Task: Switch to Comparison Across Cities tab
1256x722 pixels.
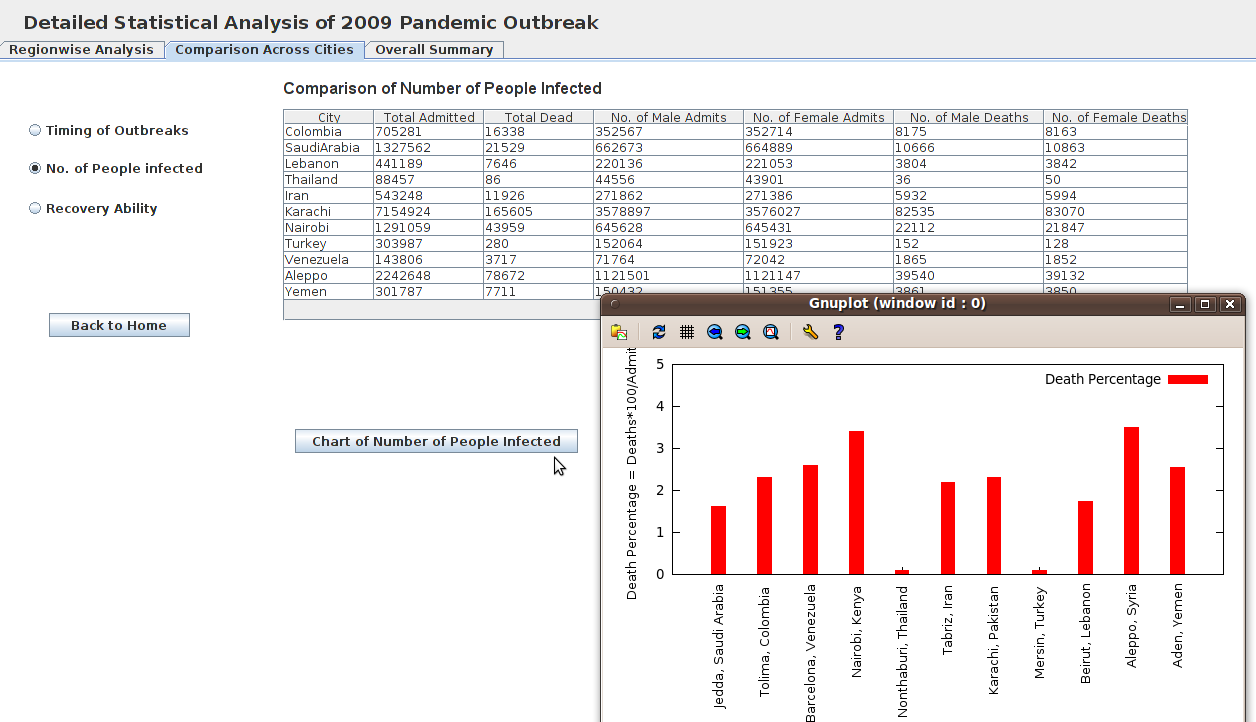Action: point(264,50)
